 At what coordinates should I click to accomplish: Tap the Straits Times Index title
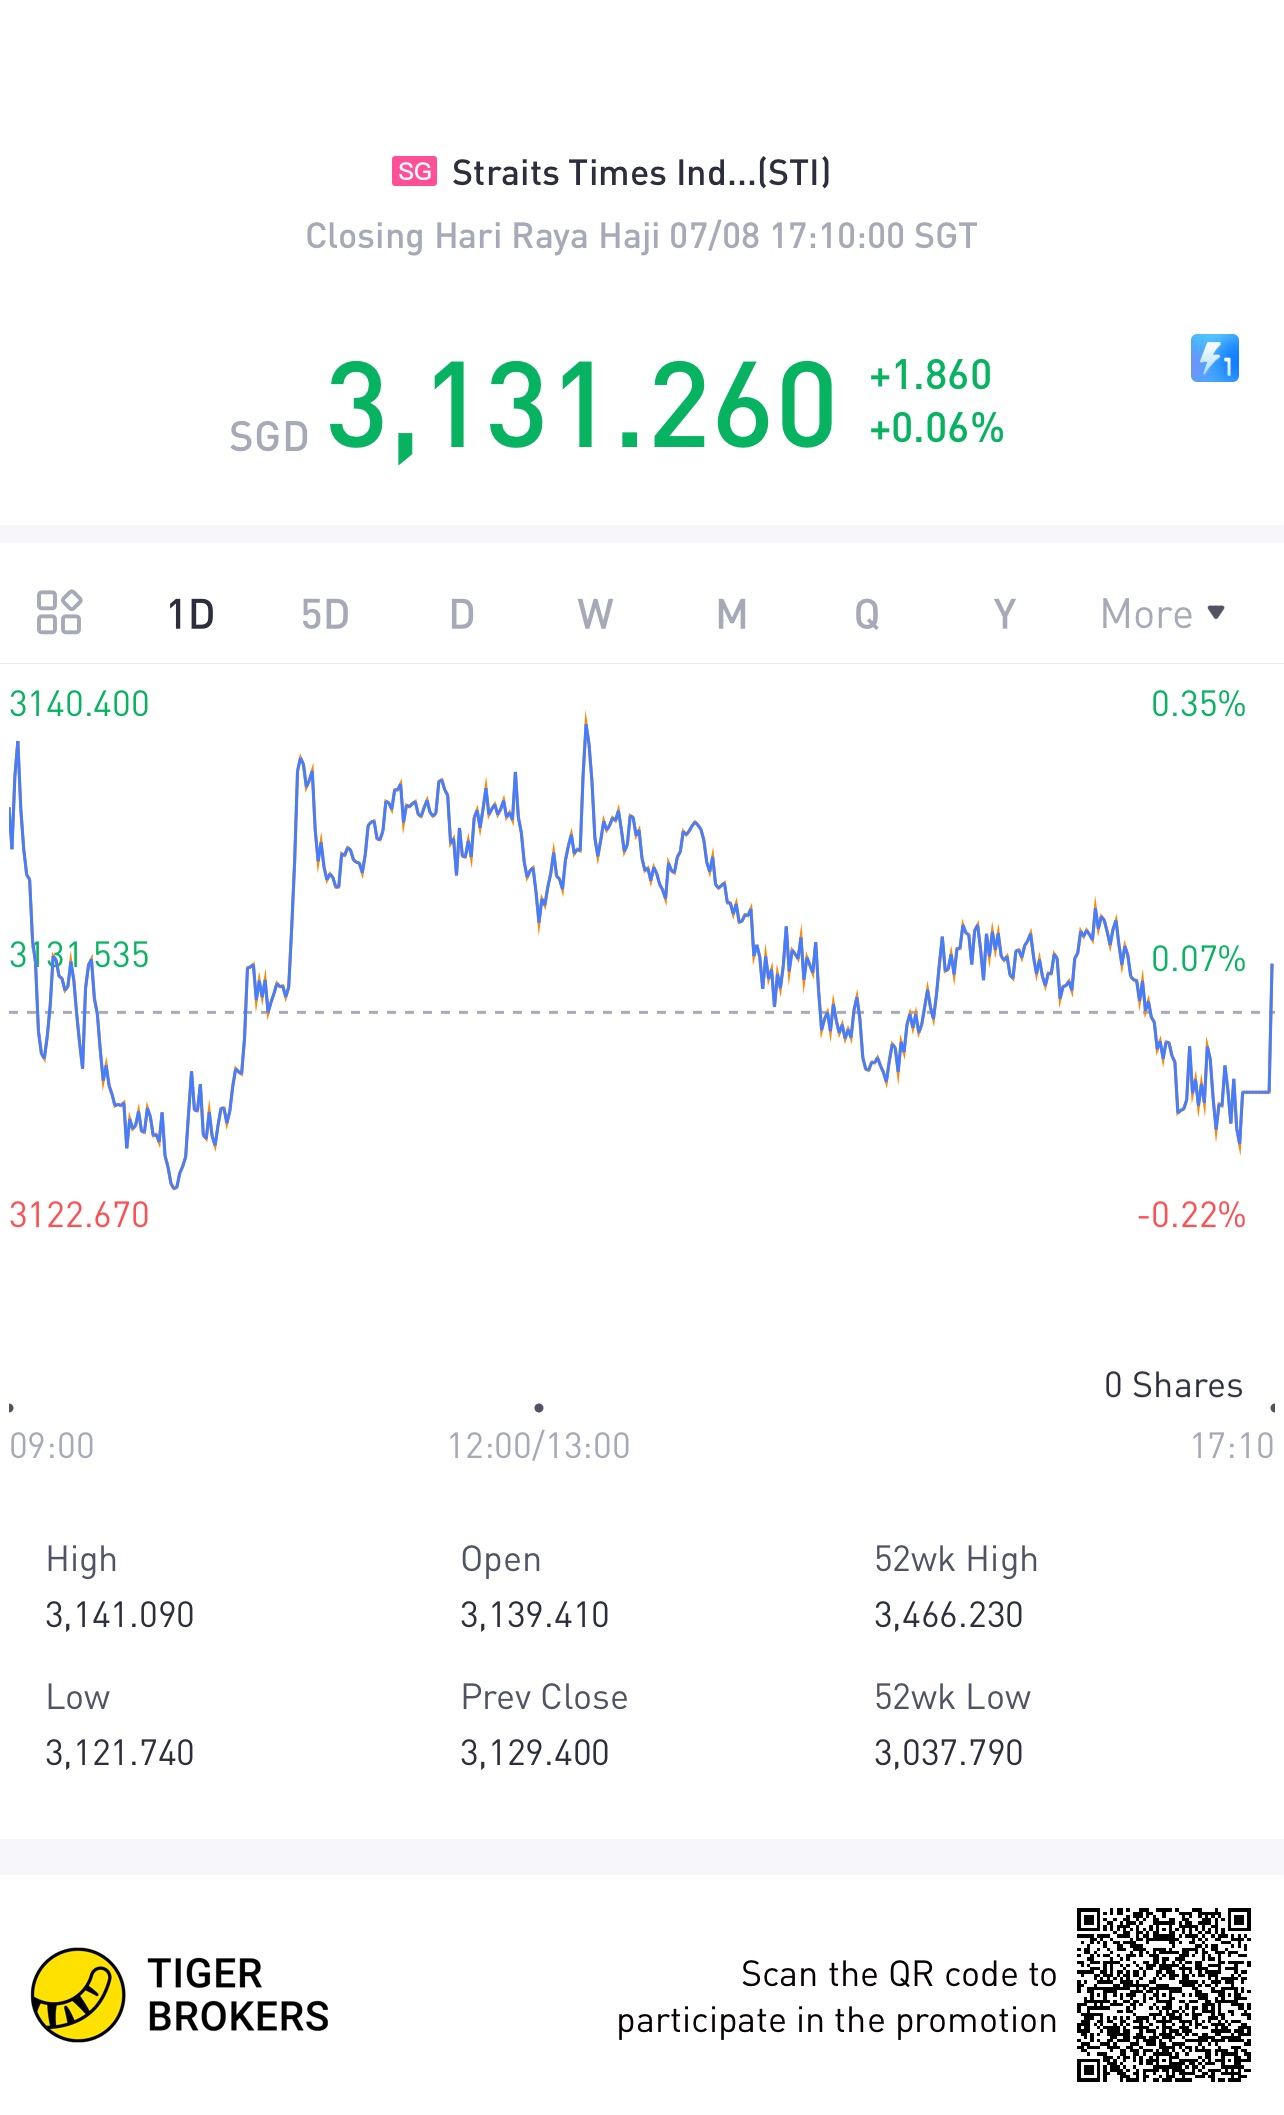[641, 173]
